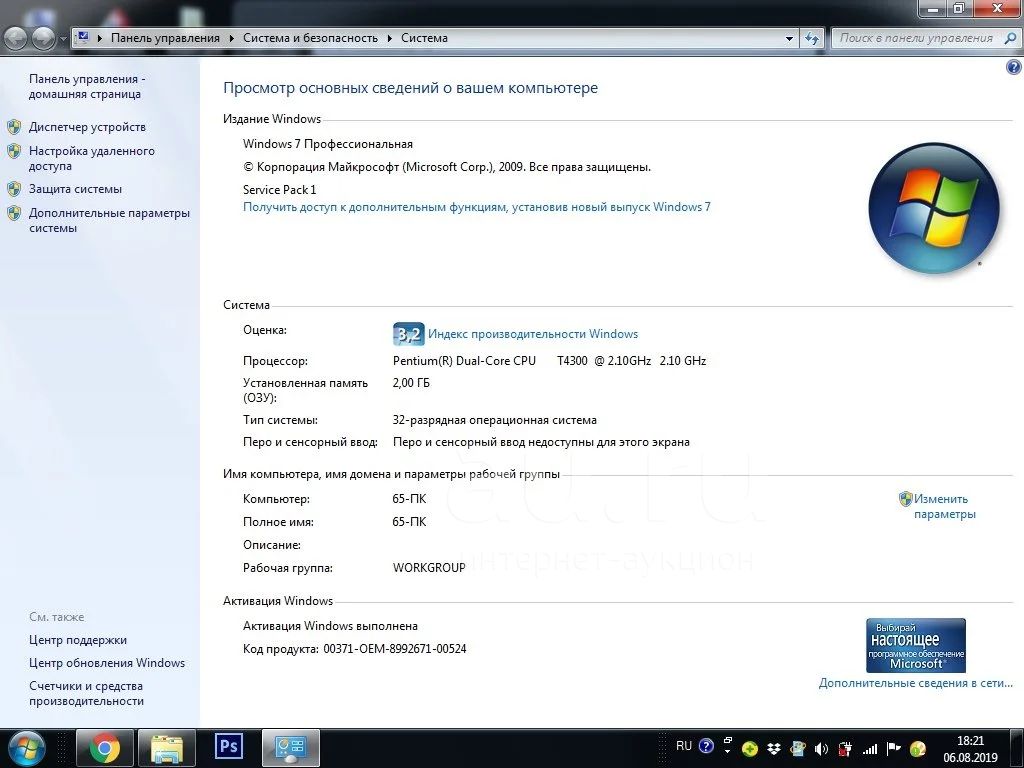Open Windows Explorer from taskbar

tap(167, 748)
